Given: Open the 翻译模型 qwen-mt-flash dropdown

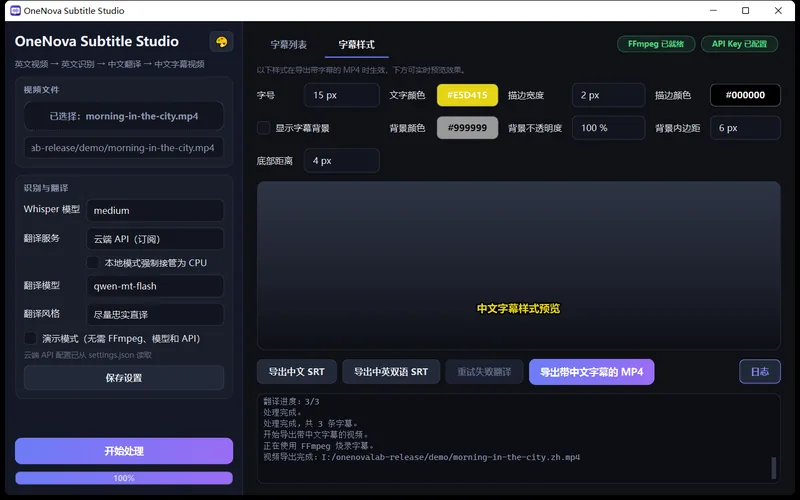Looking at the screenshot, I should tap(155, 286).
